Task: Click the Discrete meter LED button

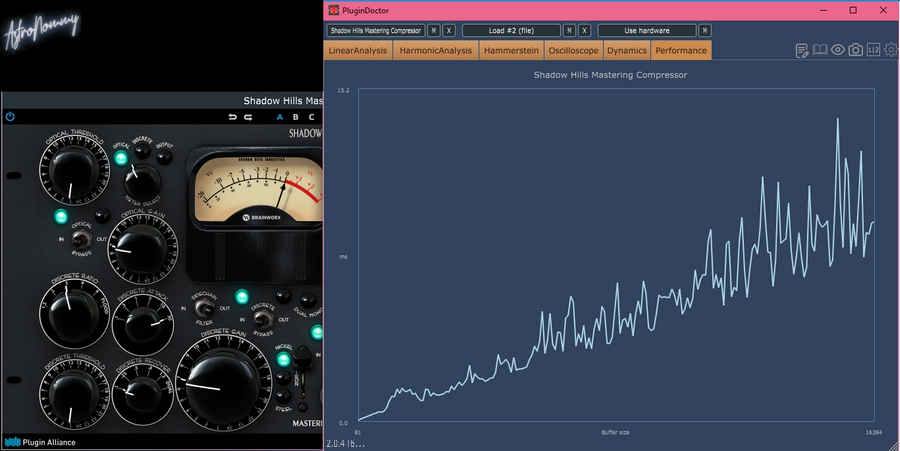Action: tap(142, 151)
